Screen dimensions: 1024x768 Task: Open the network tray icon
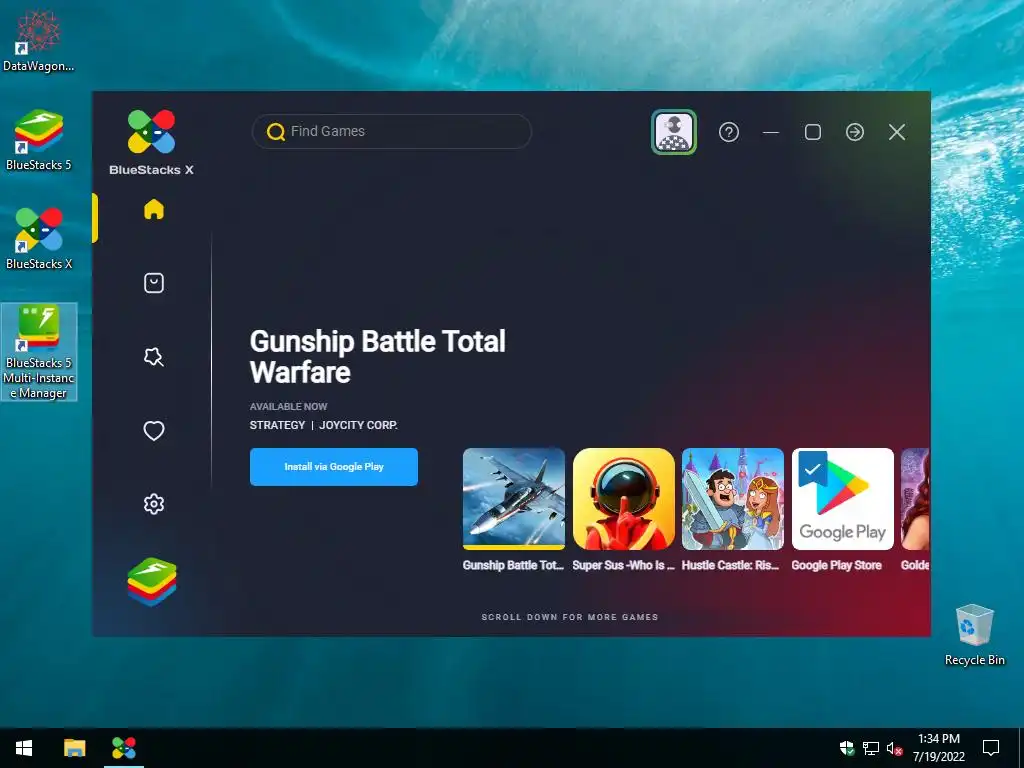pyautogui.click(x=871, y=748)
